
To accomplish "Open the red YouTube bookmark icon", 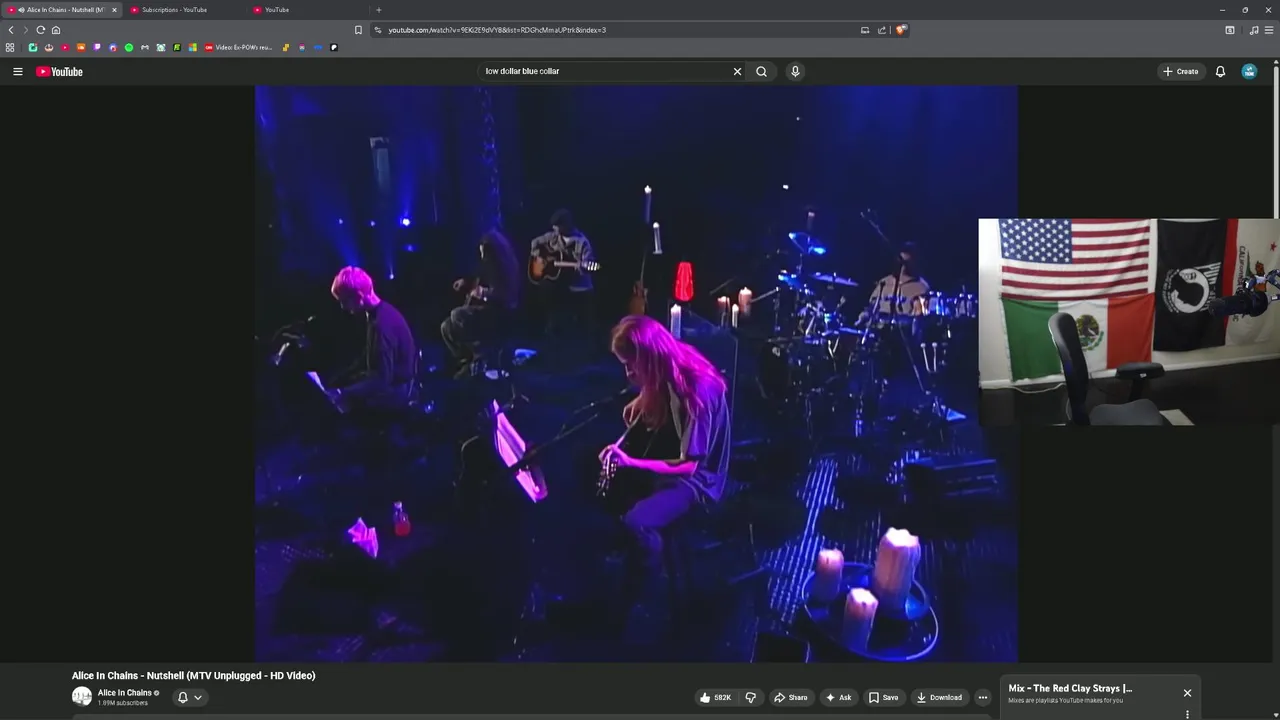I will [x=65, y=47].
